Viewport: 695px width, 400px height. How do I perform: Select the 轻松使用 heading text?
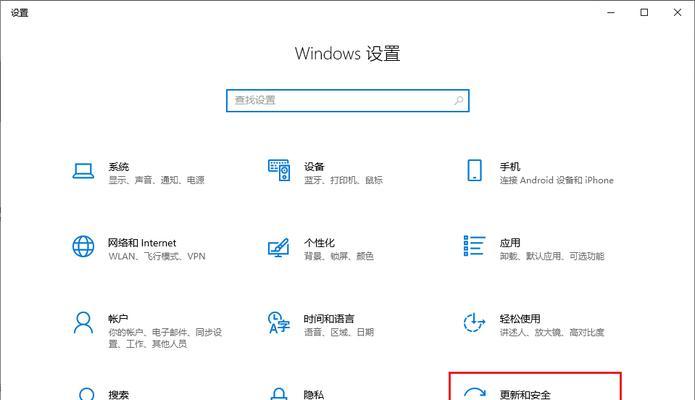(x=520, y=319)
